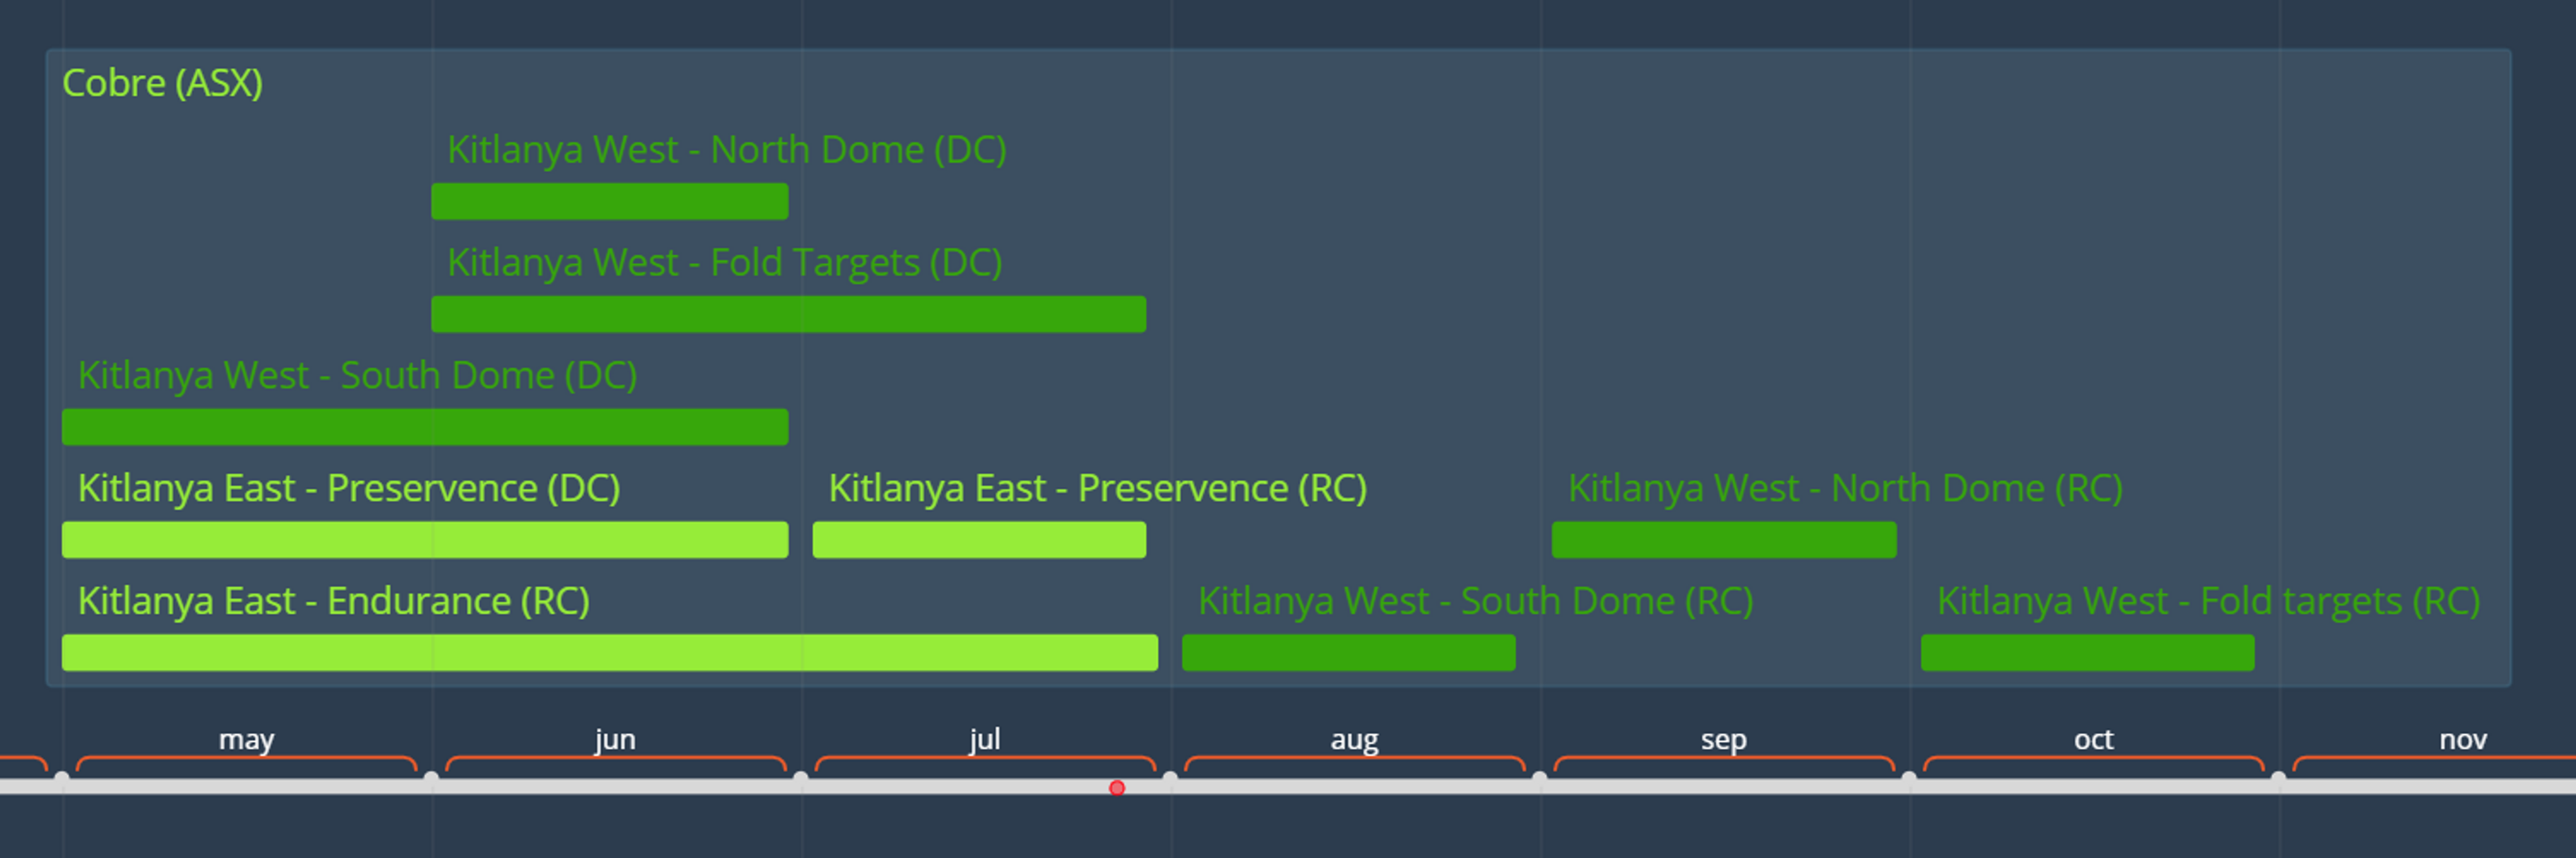Viewport: 2576px width, 858px height.
Task: Select the Kitlanya East - Preservence (DC) bar
Action: [x=425, y=540]
